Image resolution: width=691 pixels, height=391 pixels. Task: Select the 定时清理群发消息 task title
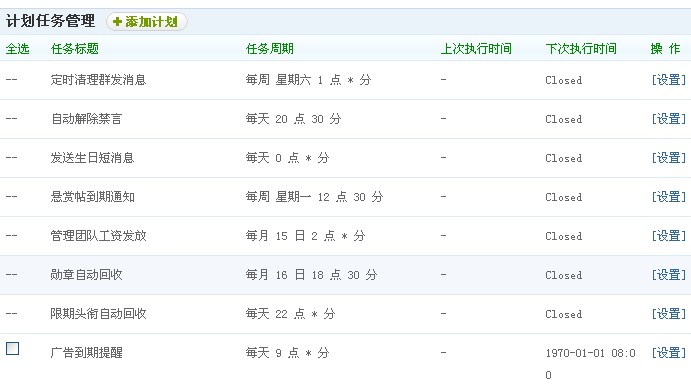[x=98, y=80]
